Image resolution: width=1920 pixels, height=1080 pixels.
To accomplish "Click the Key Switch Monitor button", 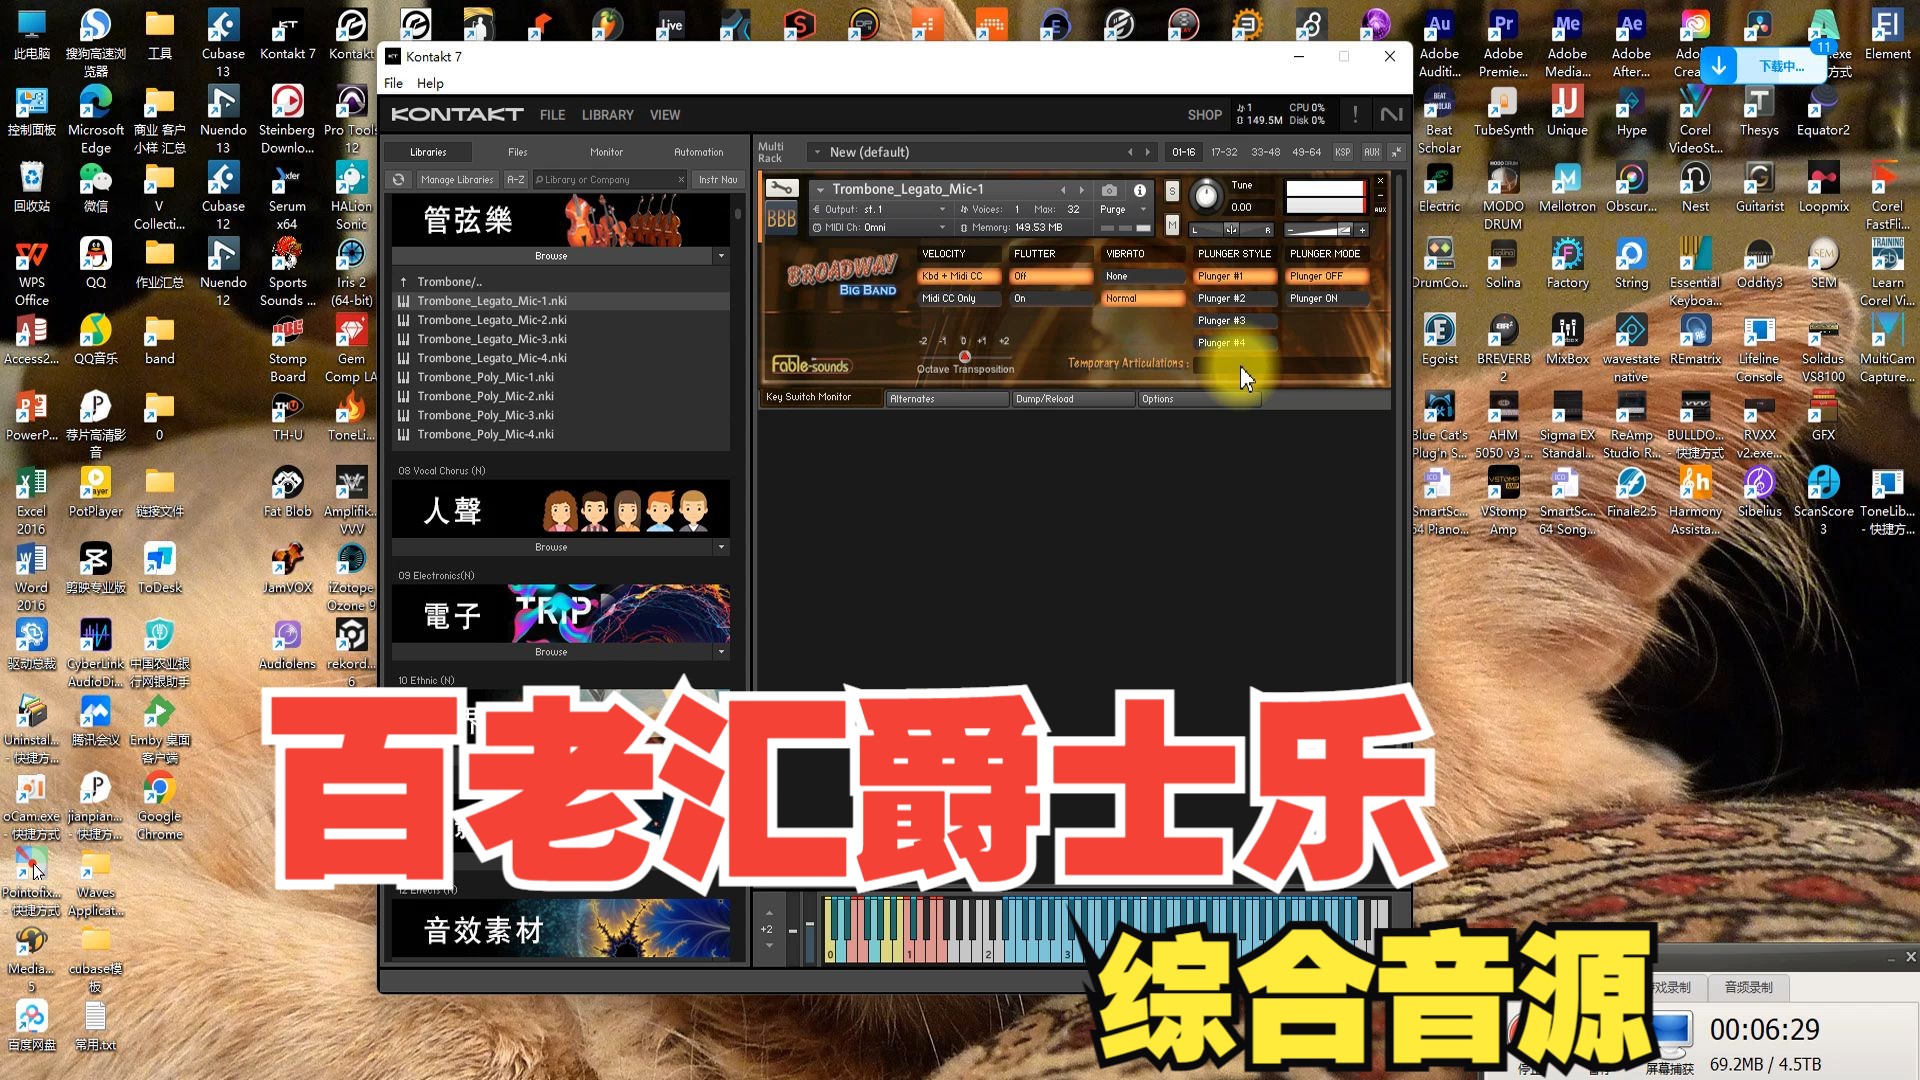I will click(808, 398).
